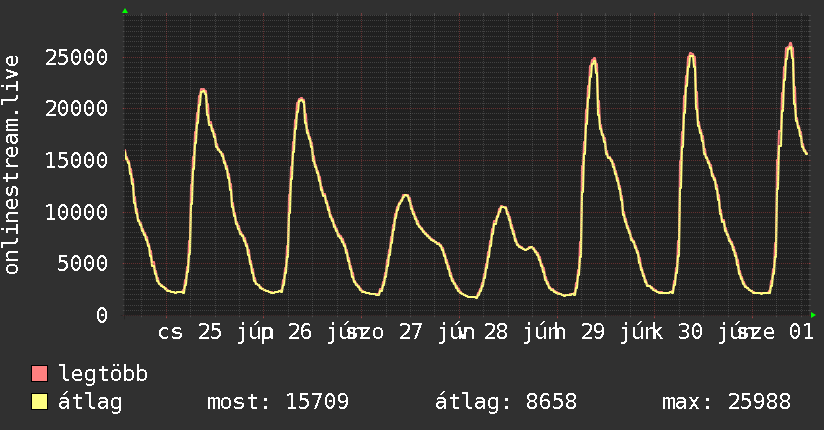Click the green arrow atop the y-axis
824x430 pixels.
(125, 11)
